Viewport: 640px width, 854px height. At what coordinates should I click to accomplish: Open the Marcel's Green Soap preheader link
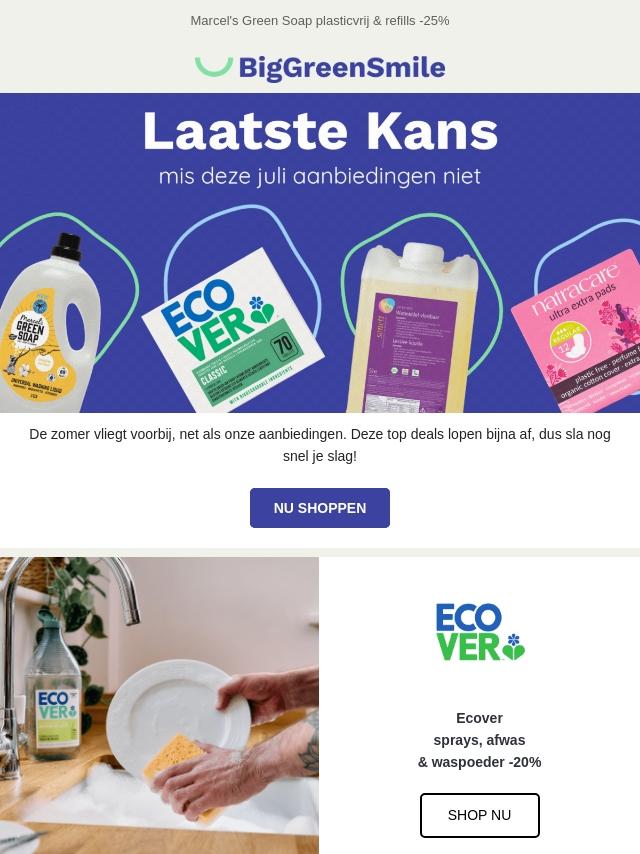320,21
